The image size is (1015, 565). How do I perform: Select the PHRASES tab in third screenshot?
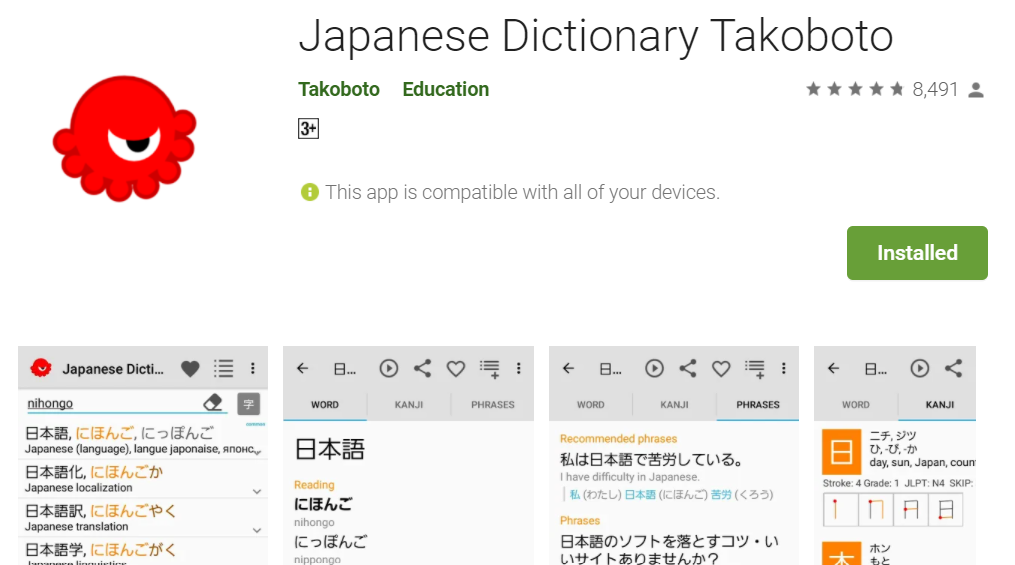tap(758, 404)
